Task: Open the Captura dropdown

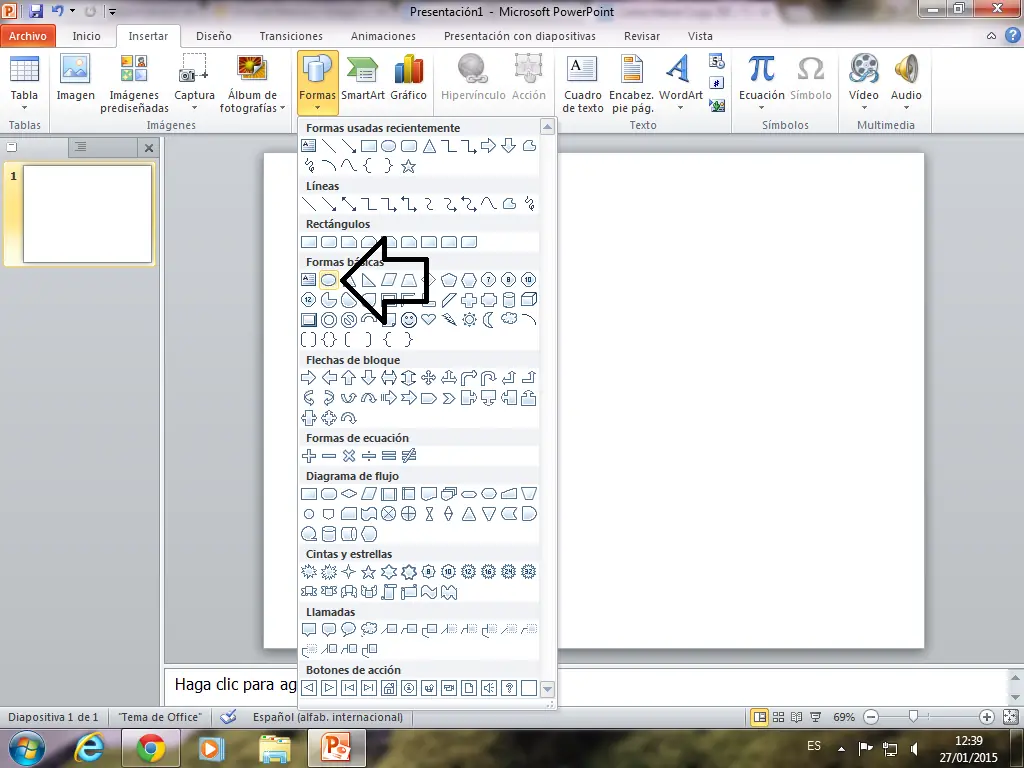Action: coord(194,108)
